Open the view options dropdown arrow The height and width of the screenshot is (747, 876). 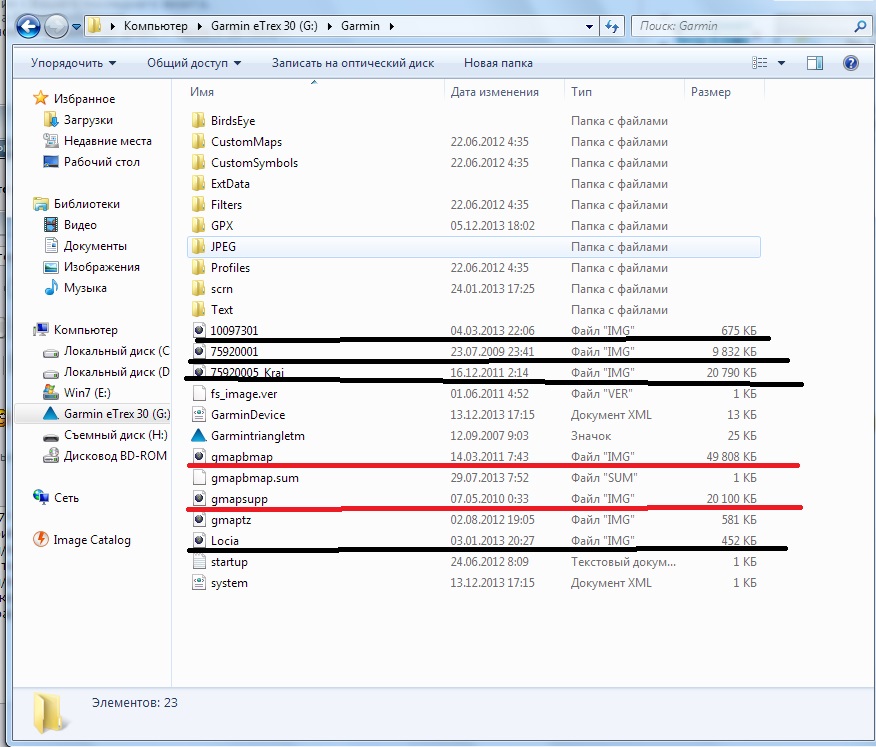pos(782,63)
